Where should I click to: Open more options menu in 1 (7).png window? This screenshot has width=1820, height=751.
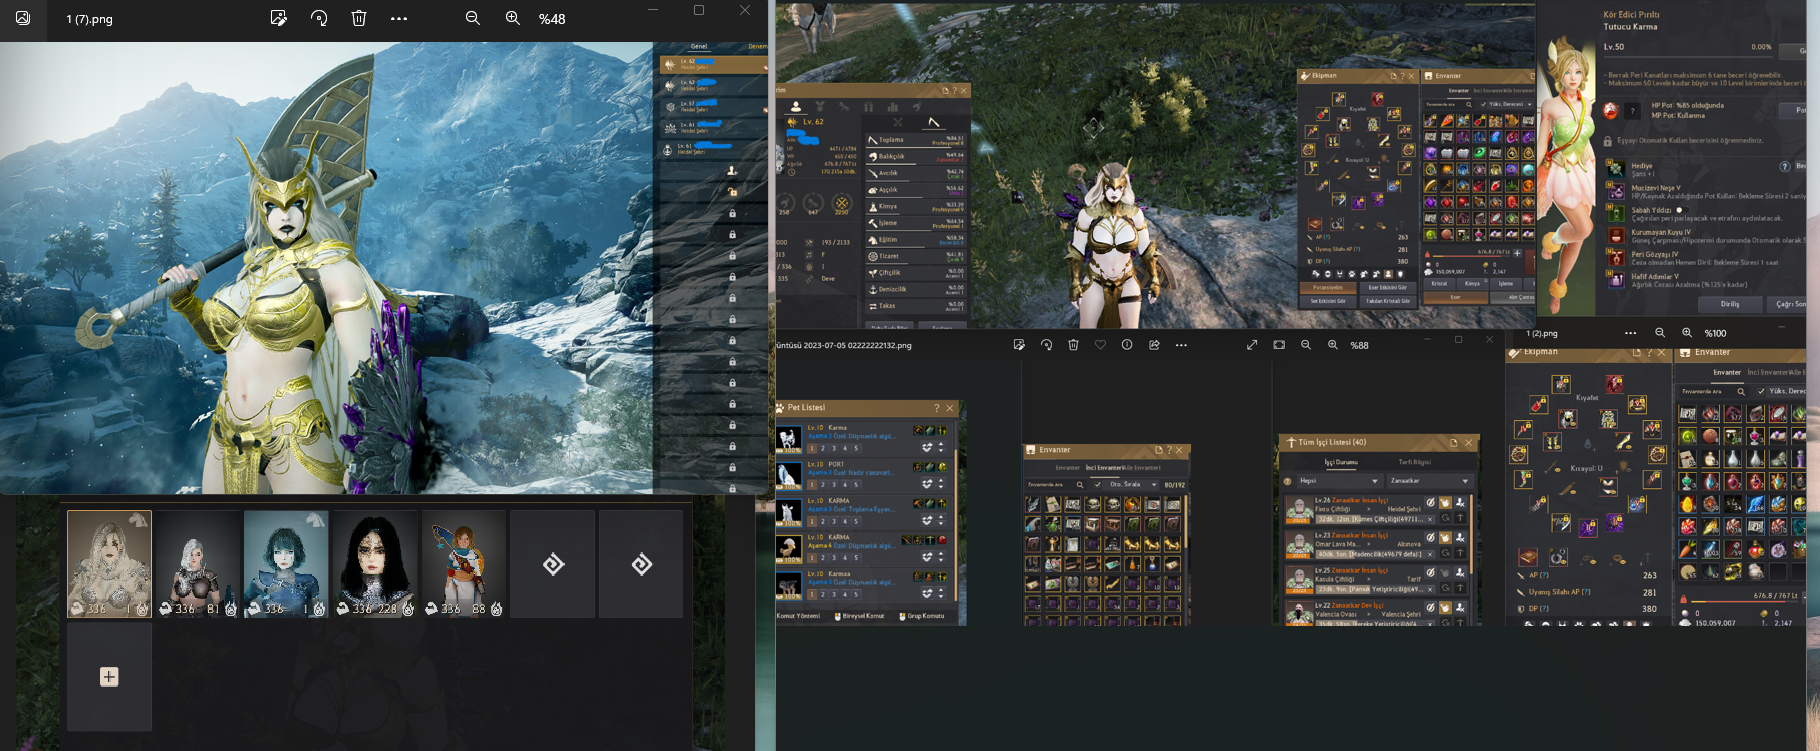[x=399, y=18]
